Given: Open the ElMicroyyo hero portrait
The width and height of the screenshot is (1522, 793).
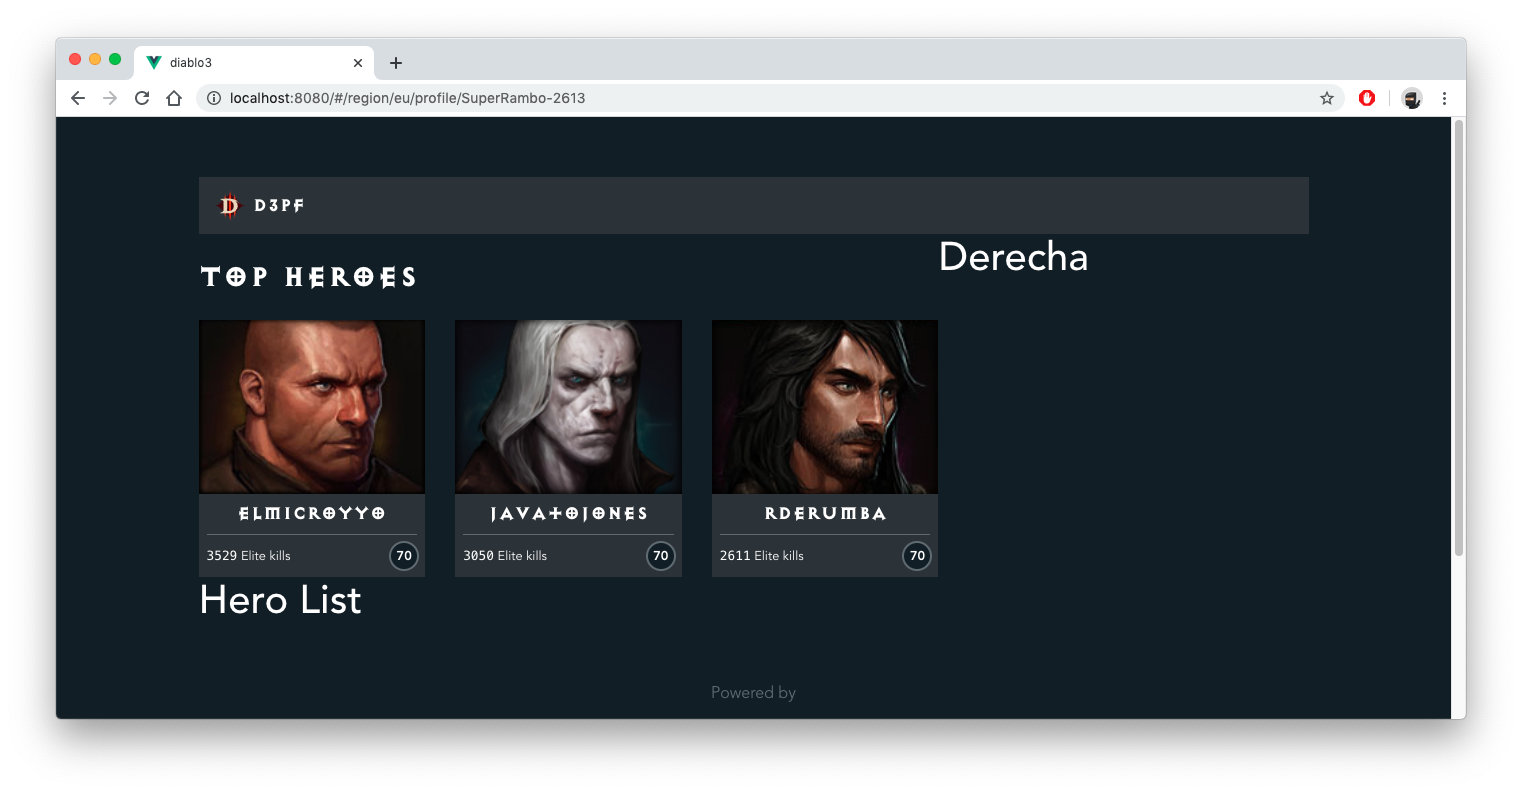Looking at the screenshot, I should coord(312,407).
